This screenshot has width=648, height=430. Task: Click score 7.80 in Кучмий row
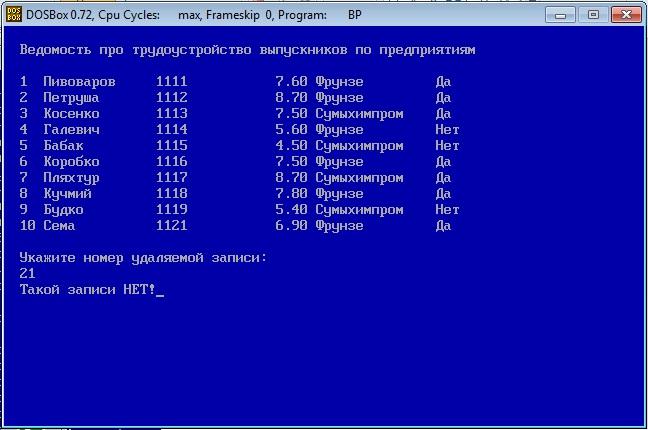pyautogui.click(x=291, y=194)
